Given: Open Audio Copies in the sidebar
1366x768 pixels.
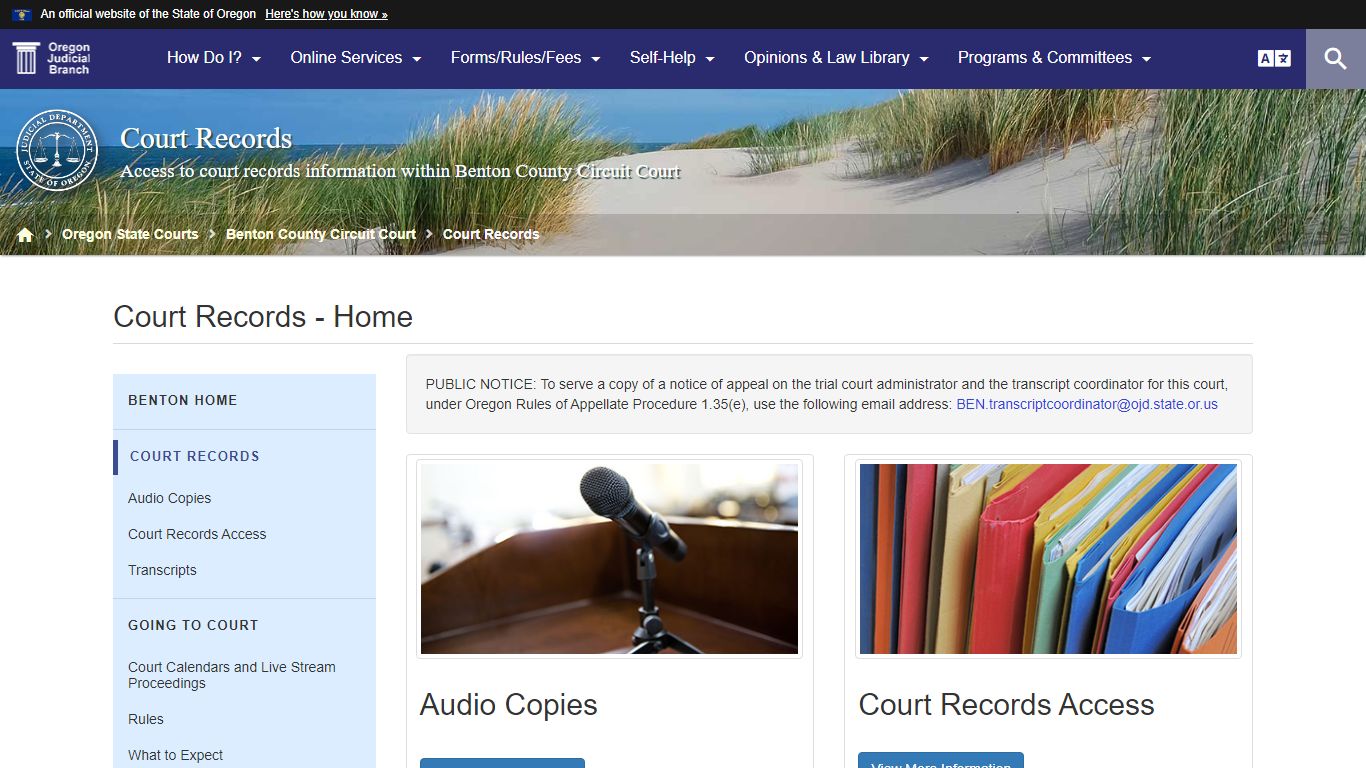Looking at the screenshot, I should [x=169, y=498].
